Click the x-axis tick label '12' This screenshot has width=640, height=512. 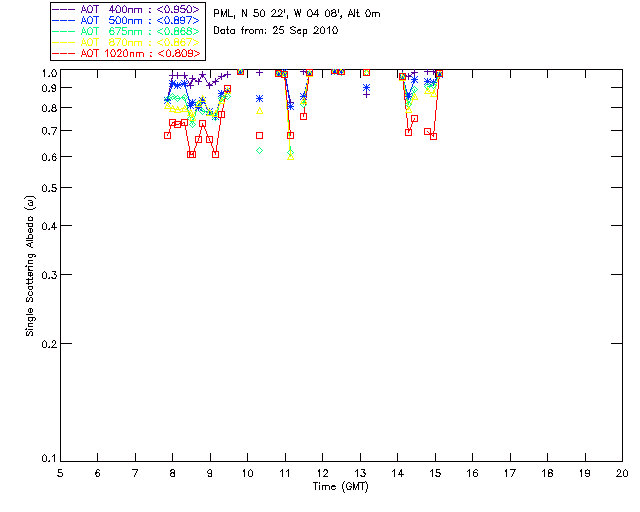[322, 473]
